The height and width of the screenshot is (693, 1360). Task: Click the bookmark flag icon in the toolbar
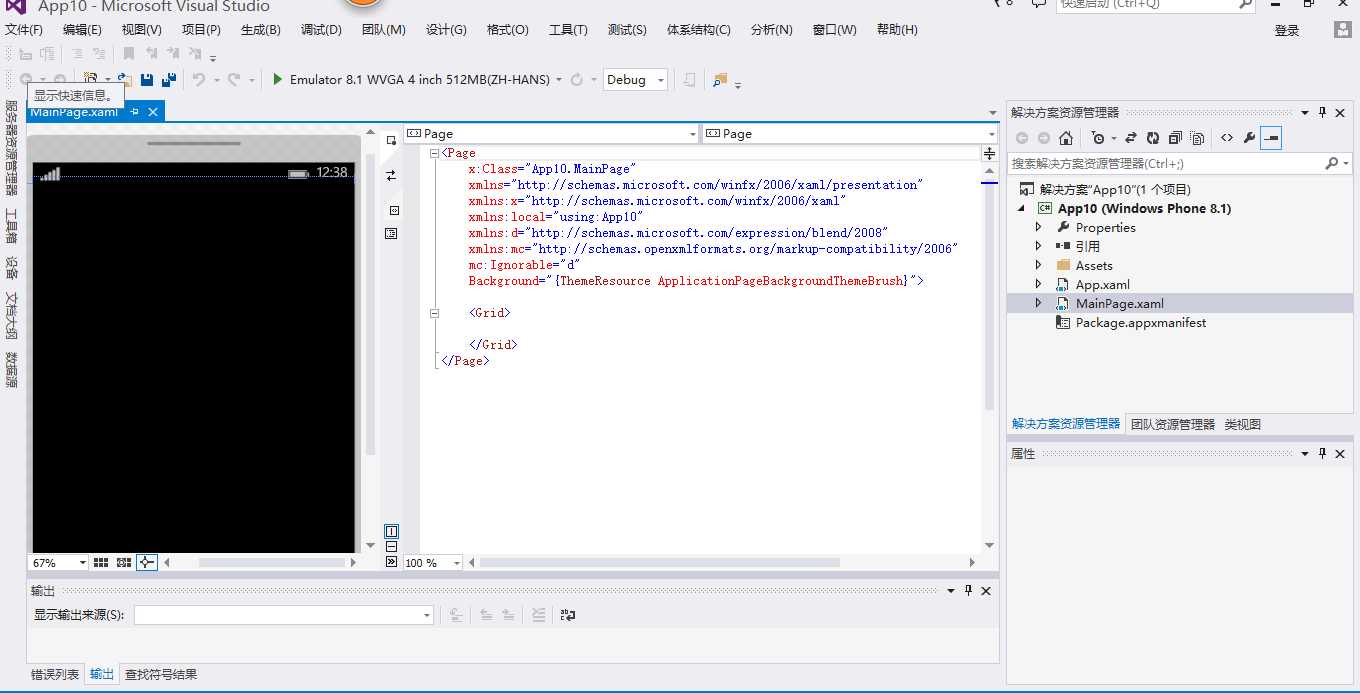[129, 53]
